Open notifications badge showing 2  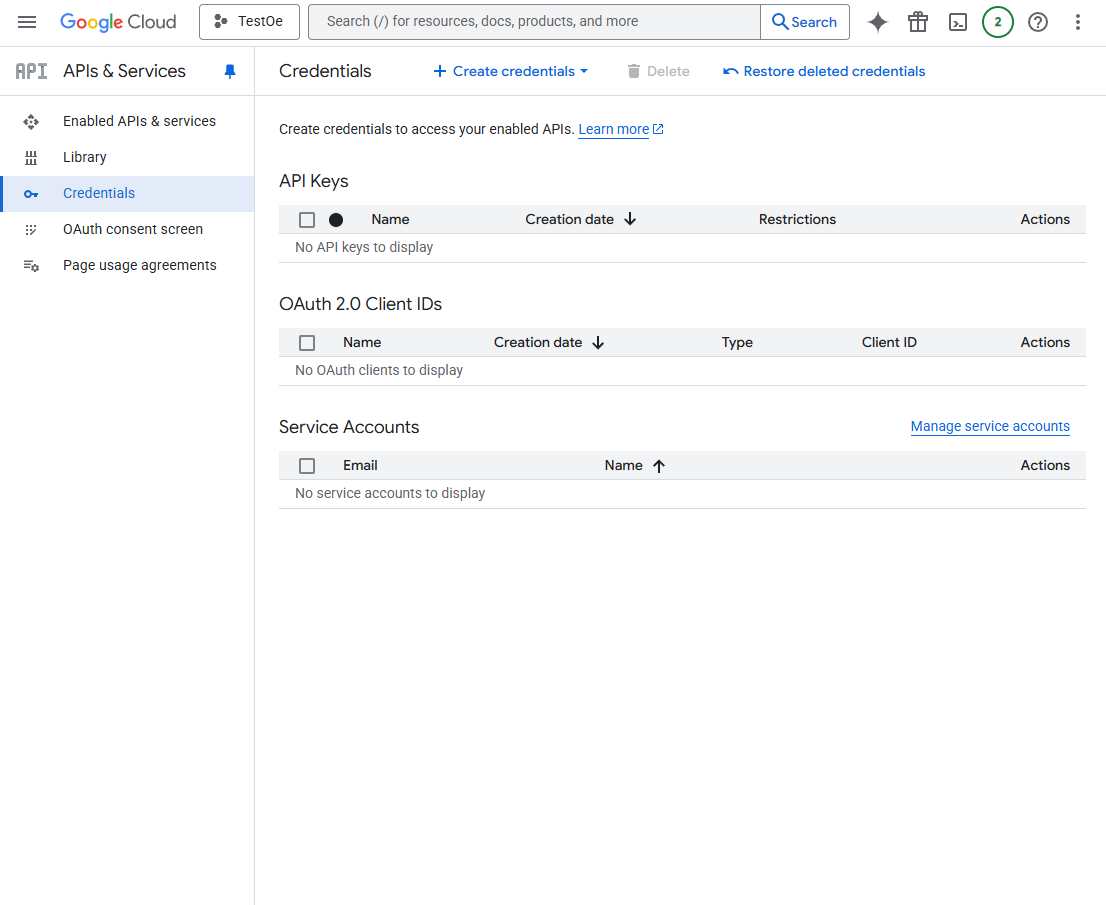[x=997, y=23]
